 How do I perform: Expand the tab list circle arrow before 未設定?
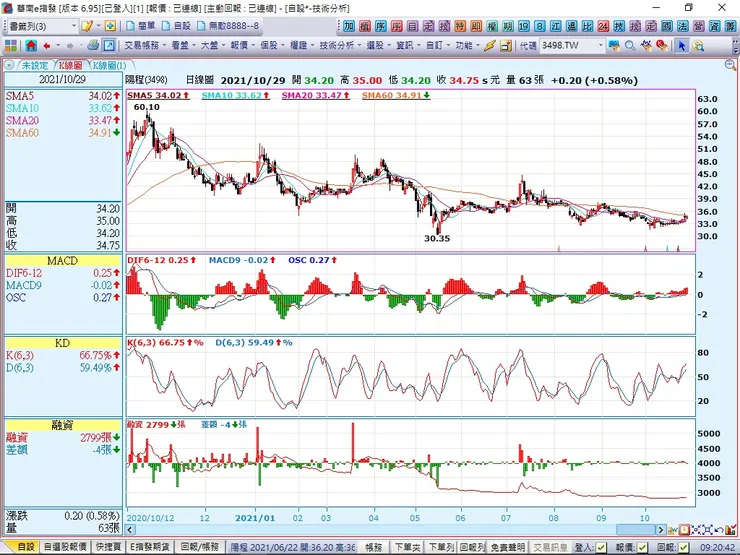click(x=9, y=65)
